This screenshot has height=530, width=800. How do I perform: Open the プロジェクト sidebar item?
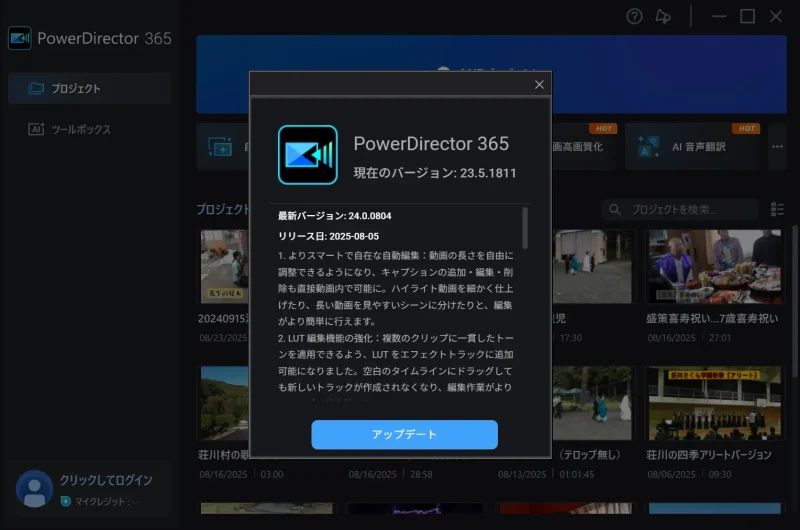(x=89, y=88)
